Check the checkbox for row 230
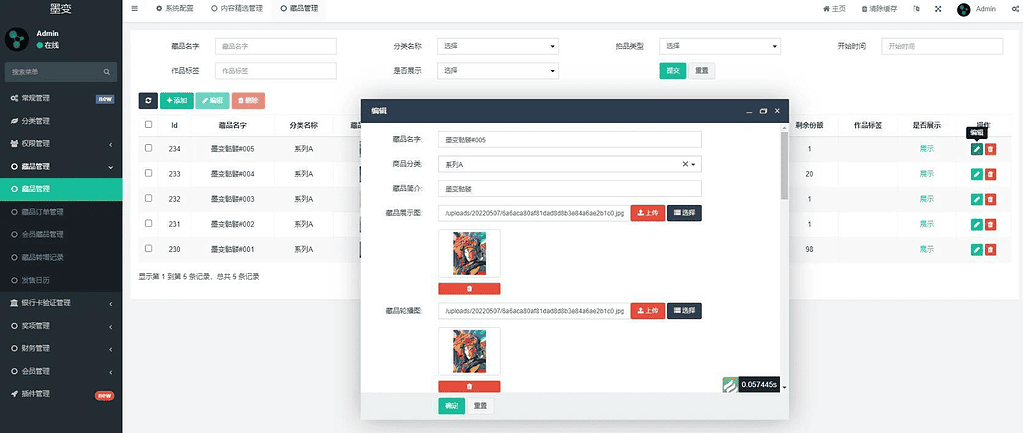The width and height of the screenshot is (1023, 433). pyautogui.click(x=148, y=248)
